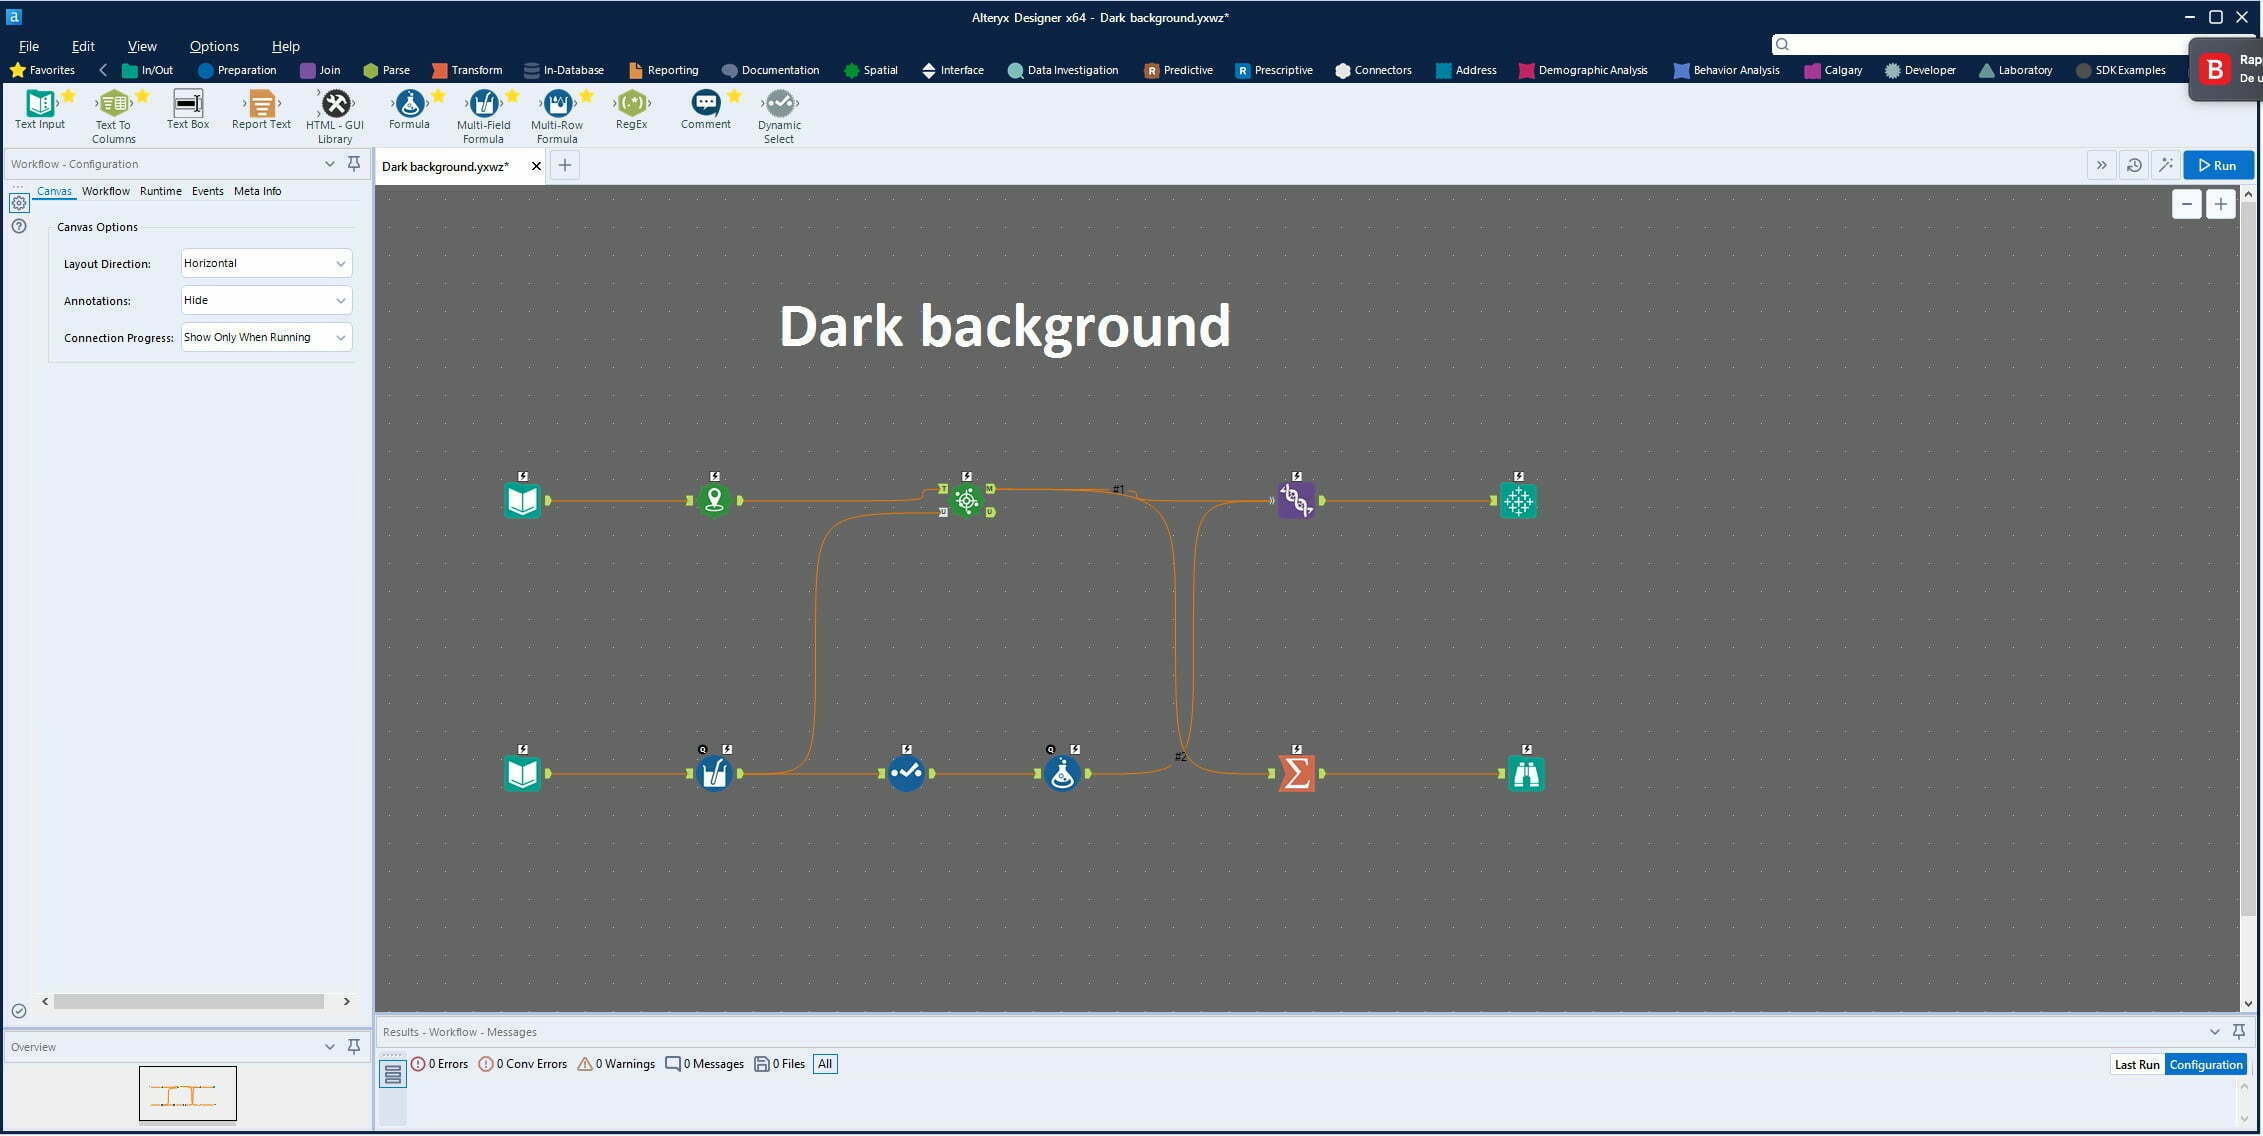Open the Annotations dropdown

pyautogui.click(x=266, y=300)
